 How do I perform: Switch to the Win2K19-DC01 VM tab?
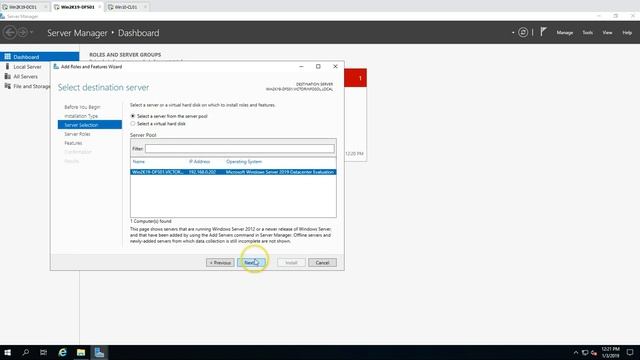coord(22,7)
